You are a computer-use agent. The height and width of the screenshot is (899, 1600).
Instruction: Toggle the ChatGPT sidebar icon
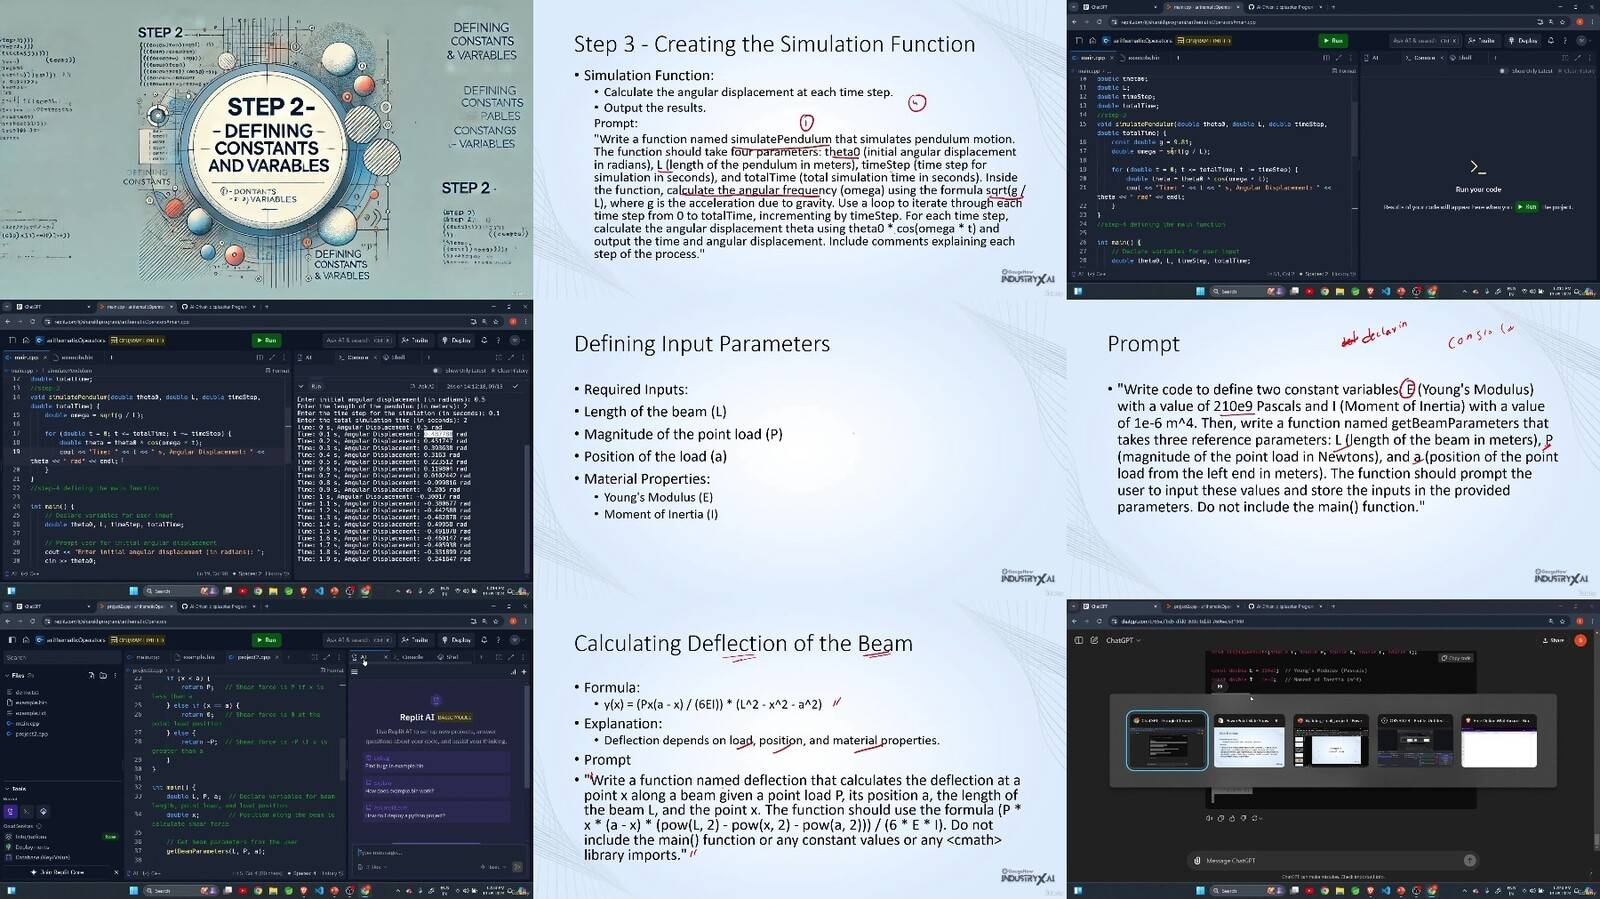pyautogui.click(x=1079, y=640)
